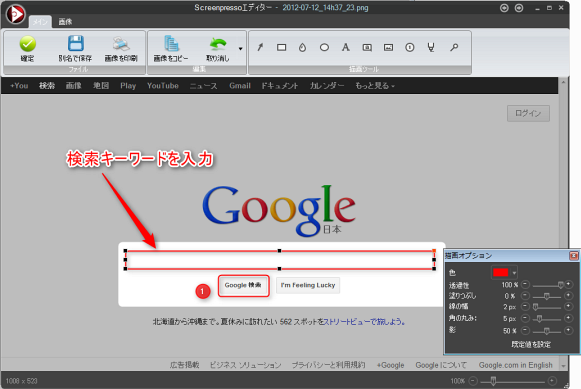This screenshot has width=581, height=389.
Task: Open the 色 color dropdown arrow
Action: [514, 273]
